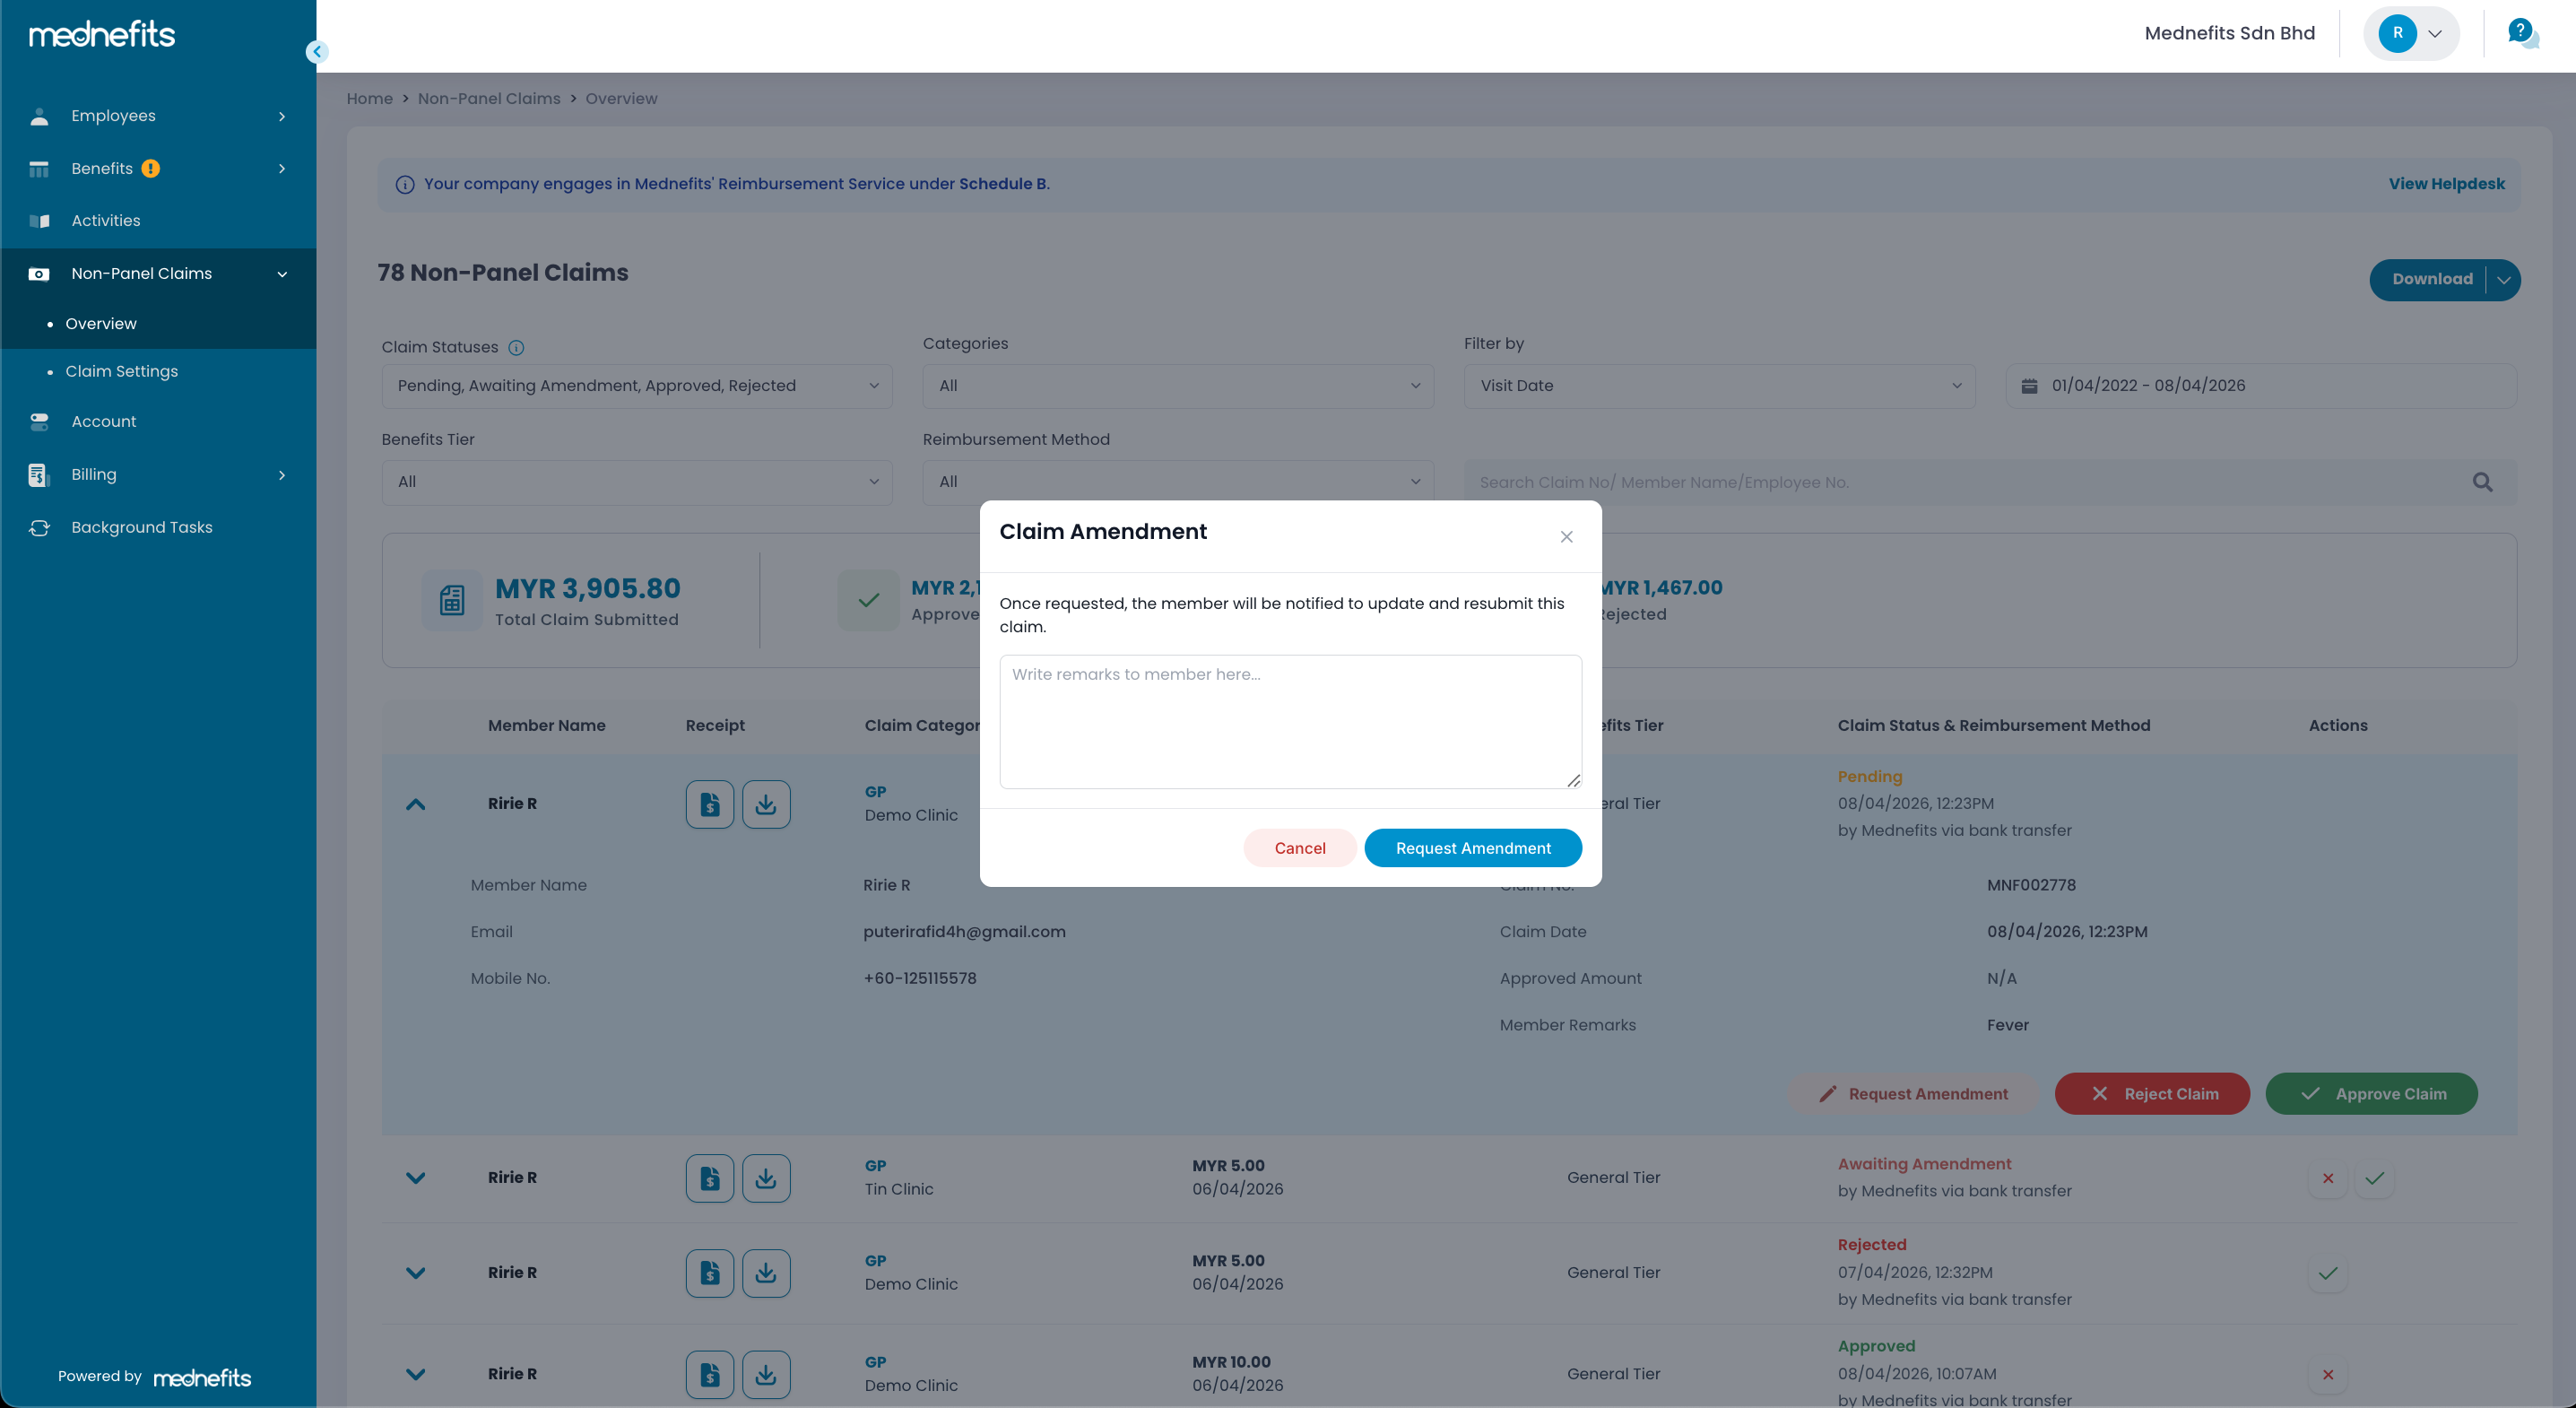
Task: Collapse the sidebar with the arrow icon
Action: click(x=317, y=52)
